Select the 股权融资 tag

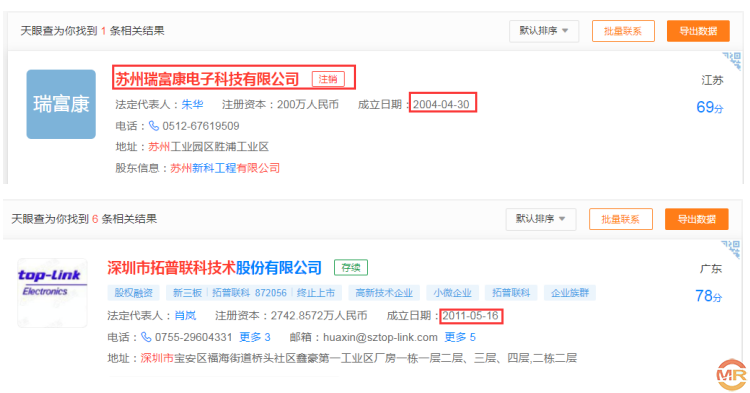pos(133,293)
